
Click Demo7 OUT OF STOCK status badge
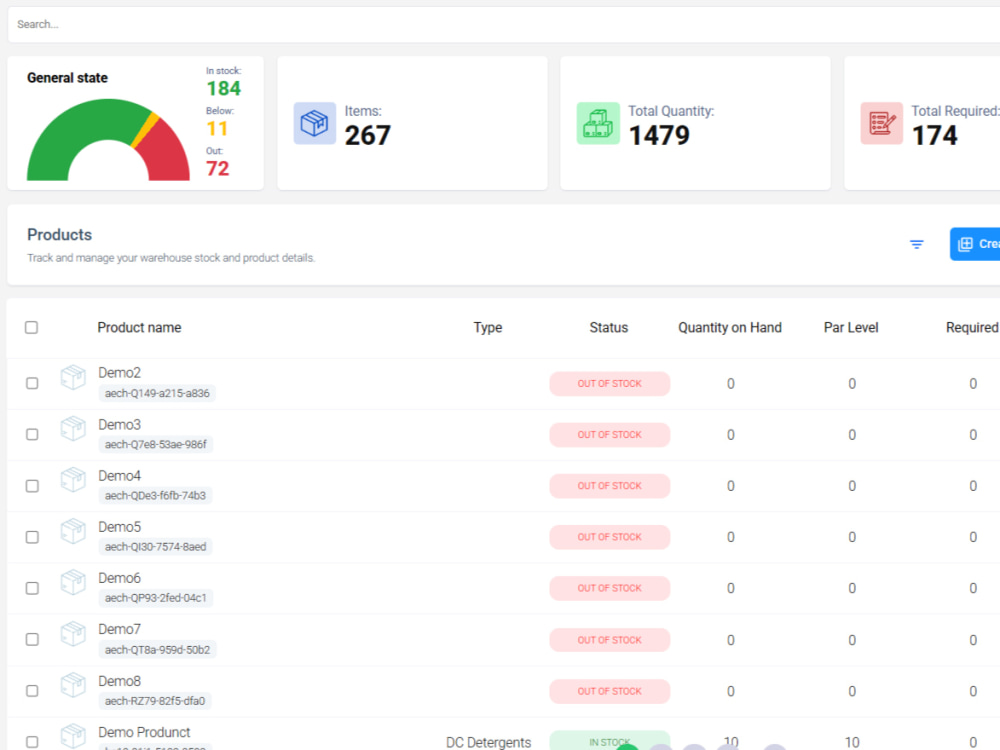pyautogui.click(x=610, y=640)
